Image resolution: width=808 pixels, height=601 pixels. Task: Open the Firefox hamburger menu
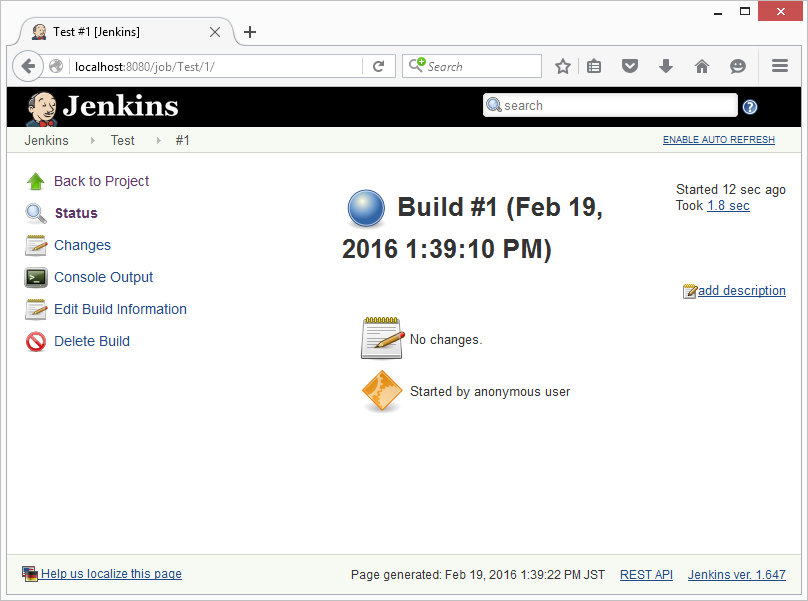(780, 65)
